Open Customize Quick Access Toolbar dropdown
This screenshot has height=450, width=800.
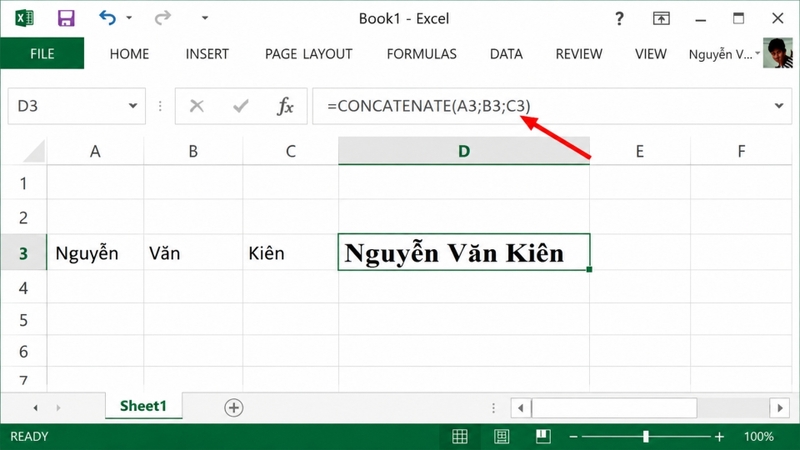coord(205,18)
